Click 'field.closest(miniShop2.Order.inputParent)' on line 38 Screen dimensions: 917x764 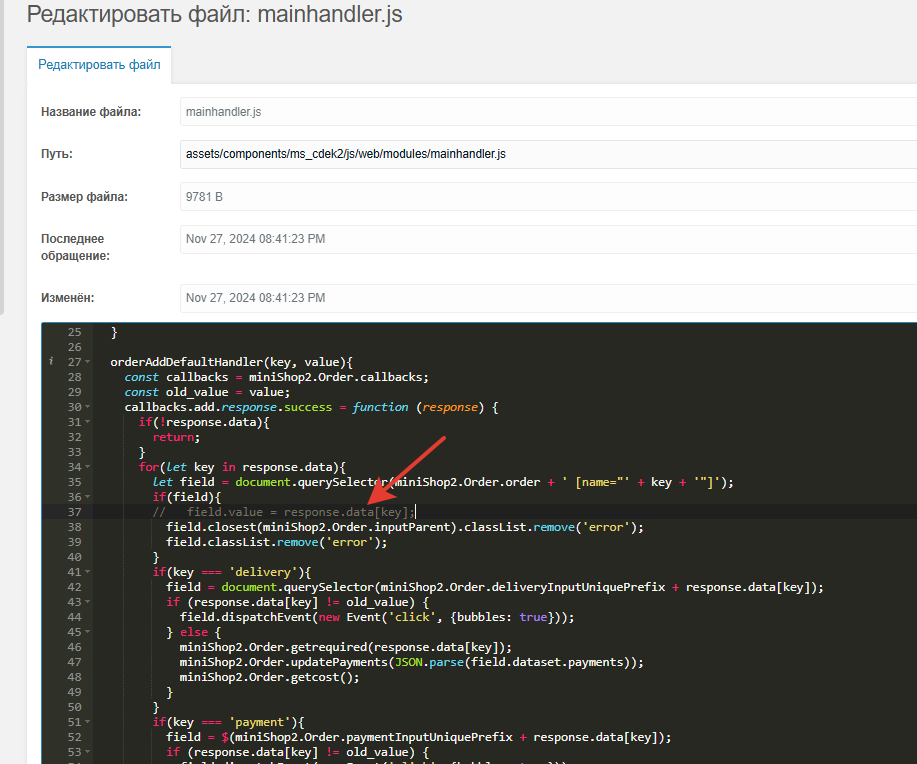pyautogui.click(x=405, y=527)
